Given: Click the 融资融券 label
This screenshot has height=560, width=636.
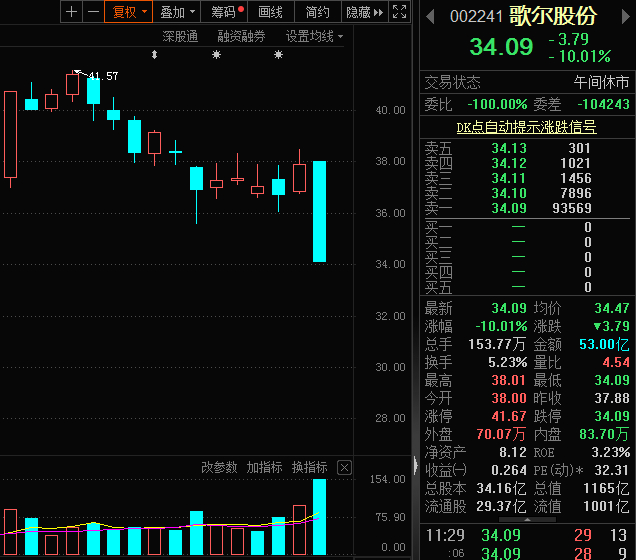Looking at the screenshot, I should click(241, 36).
